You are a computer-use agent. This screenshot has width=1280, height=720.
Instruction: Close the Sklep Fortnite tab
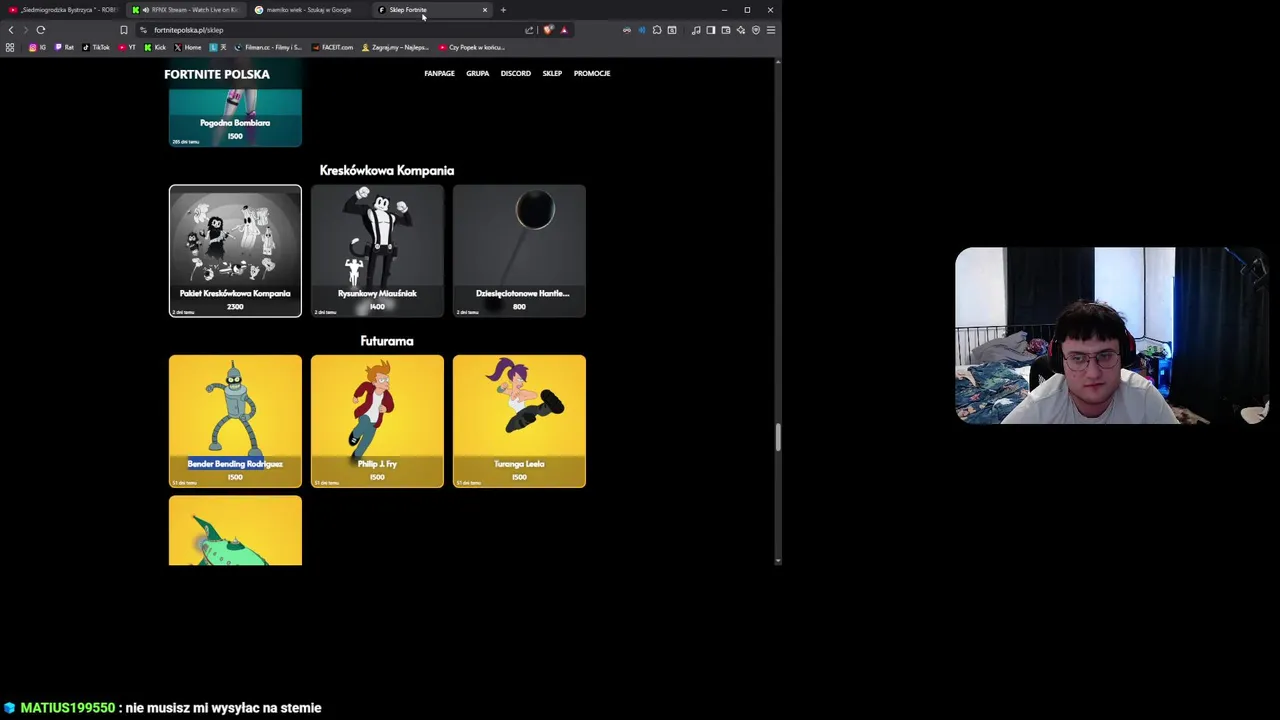point(485,10)
